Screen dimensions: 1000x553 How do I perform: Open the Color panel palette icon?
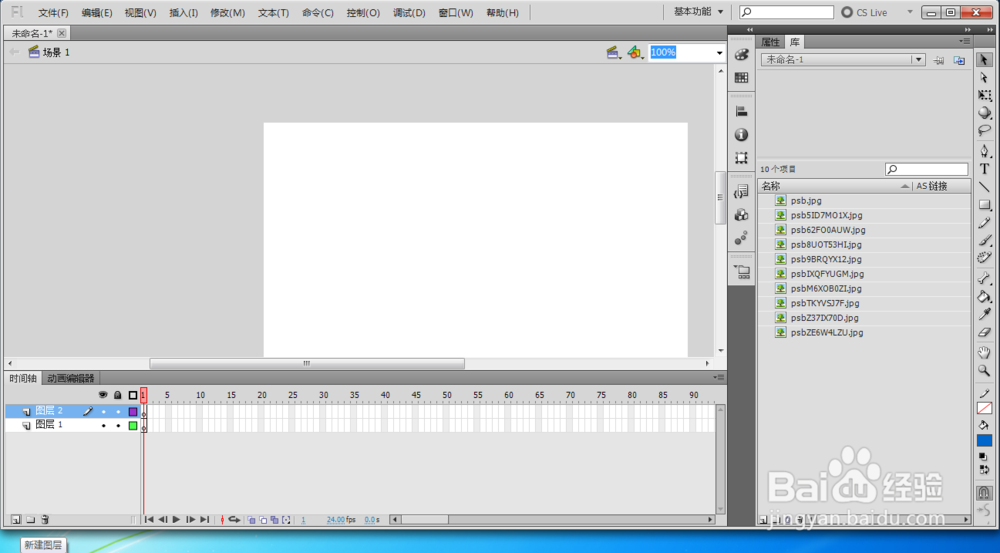(741, 55)
